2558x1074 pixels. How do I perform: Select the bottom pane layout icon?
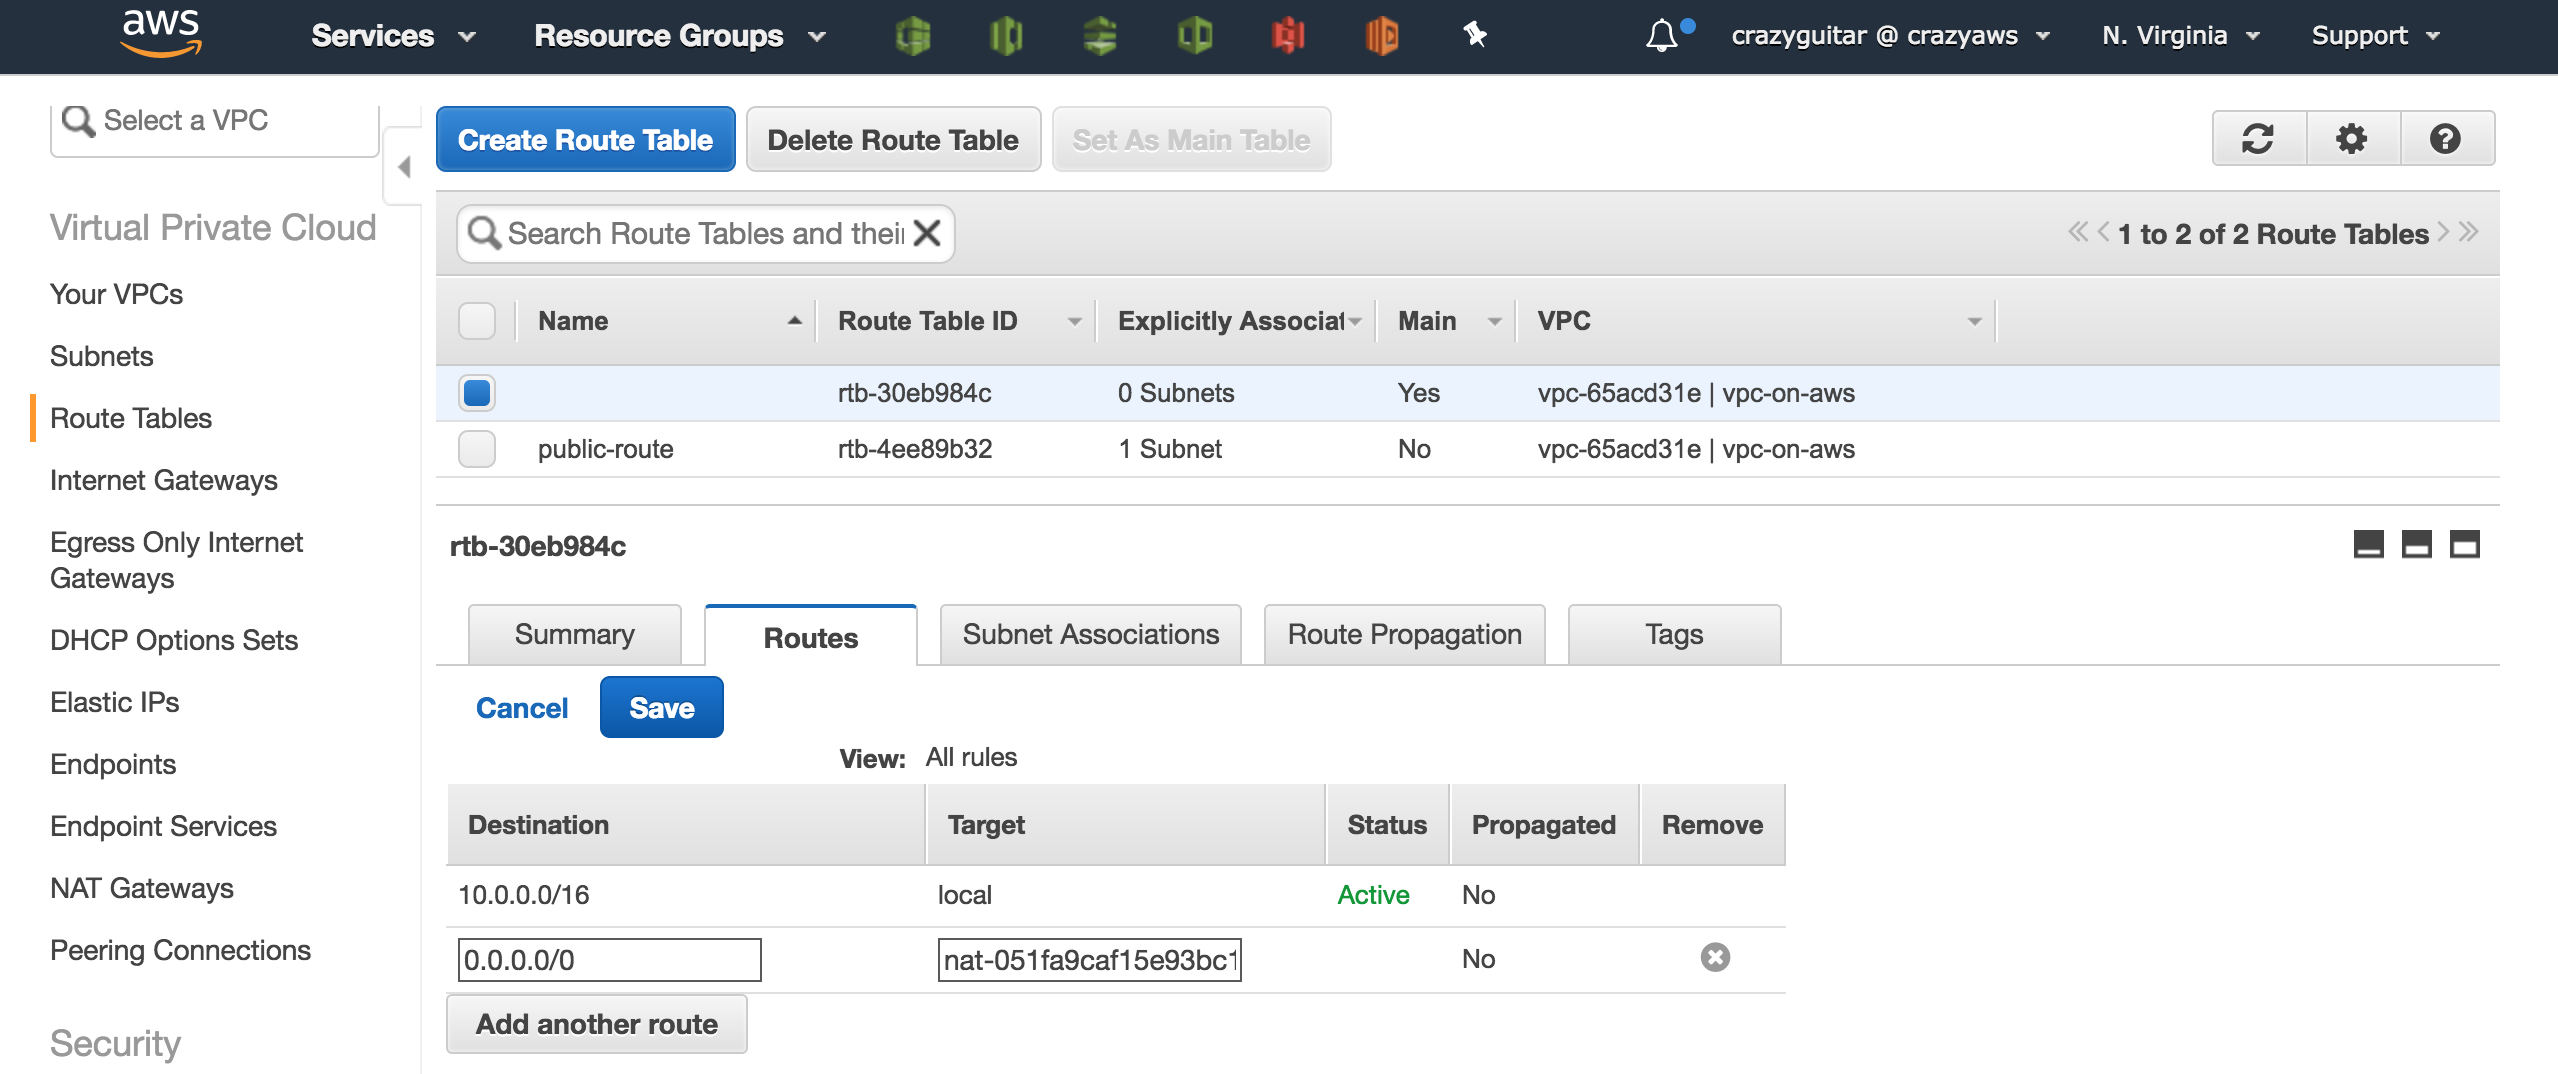pyautogui.click(x=2464, y=546)
